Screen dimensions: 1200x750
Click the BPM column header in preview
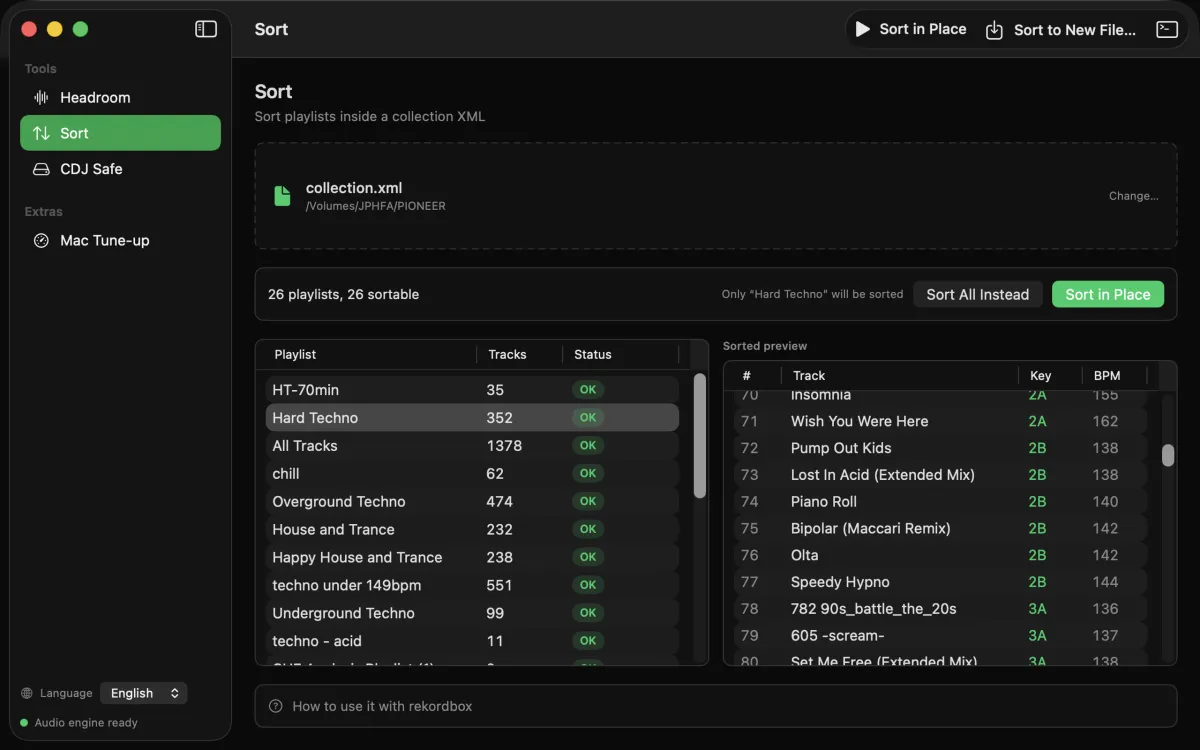pos(1107,376)
